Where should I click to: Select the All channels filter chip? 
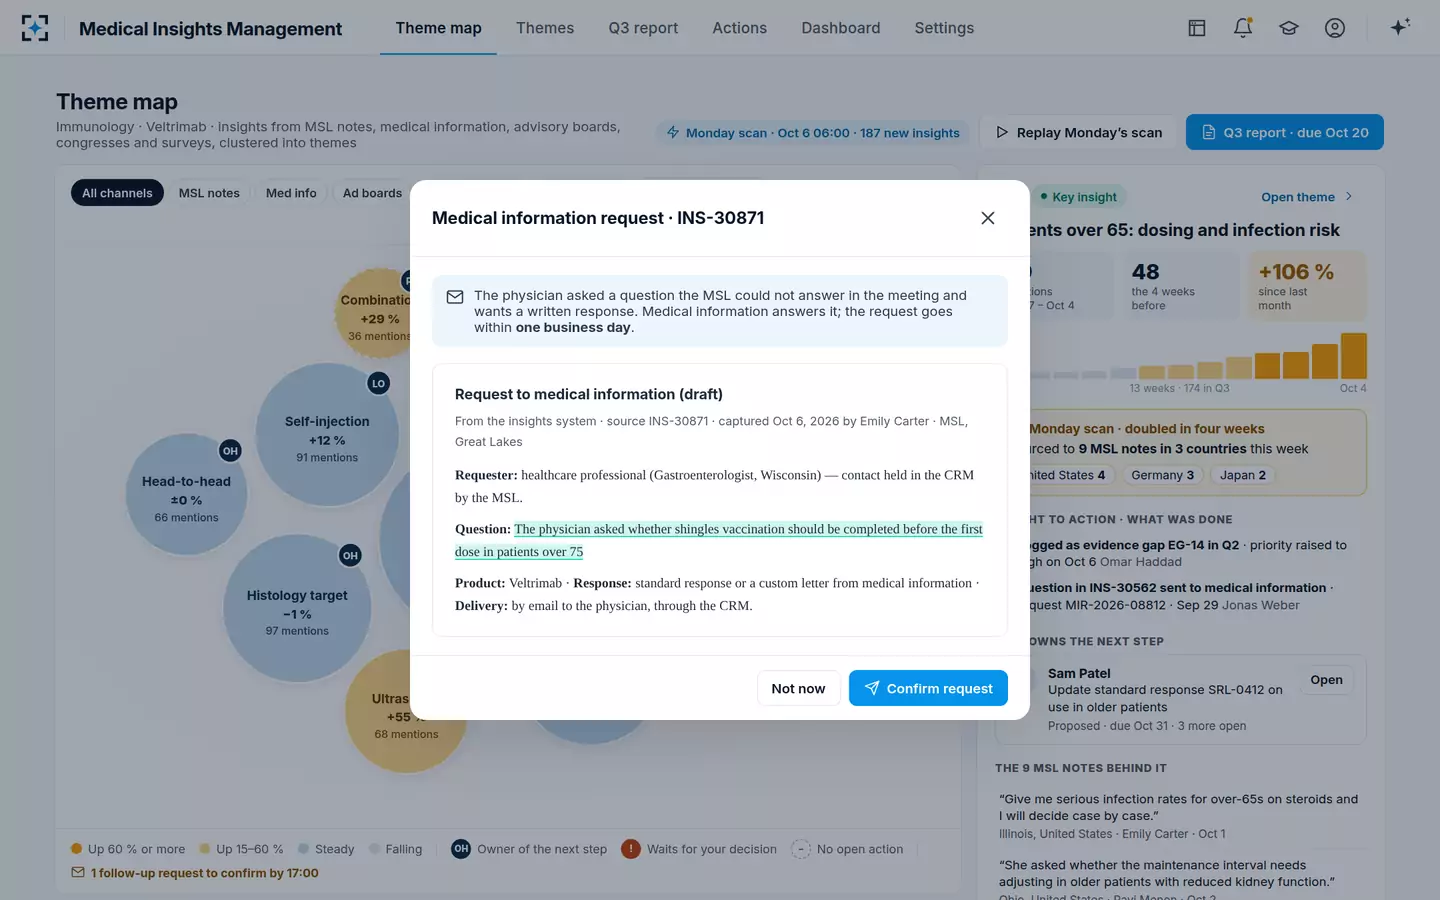point(117,193)
